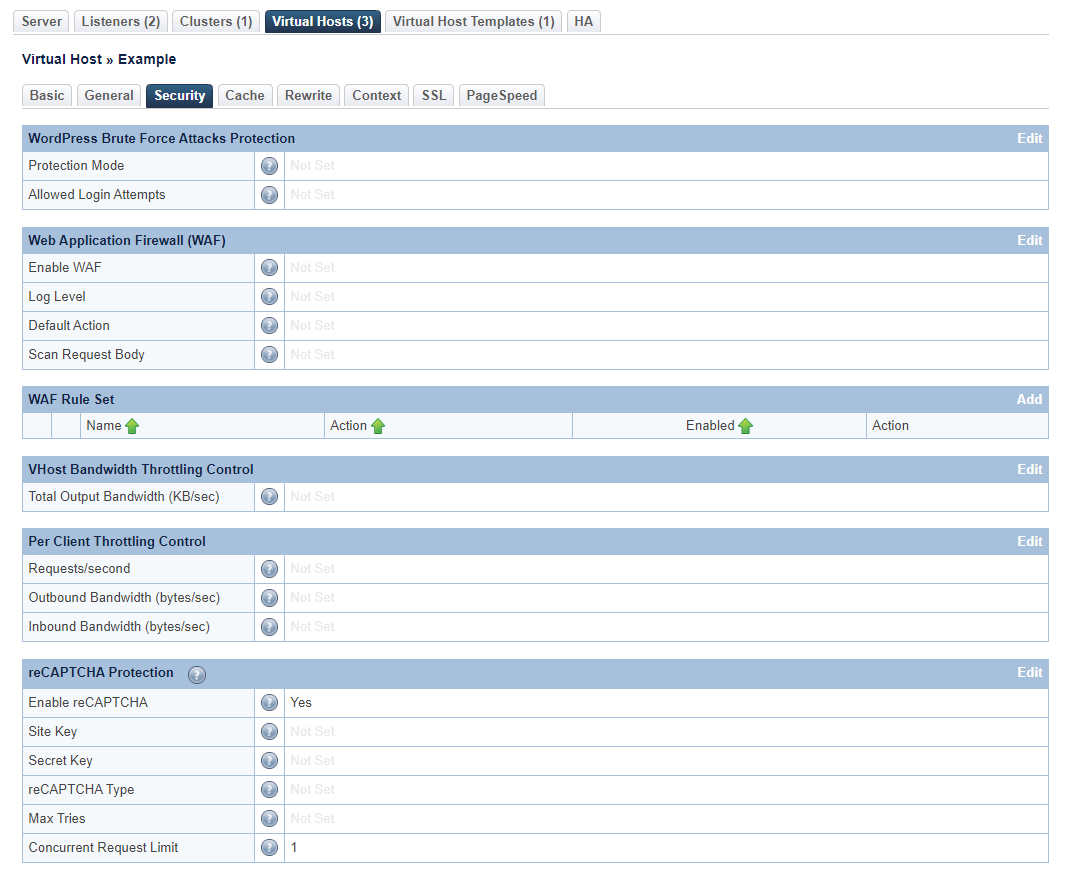The width and height of the screenshot is (1068, 871).
Task: Edit the reCAPTCHA Protection settings
Action: point(1029,673)
